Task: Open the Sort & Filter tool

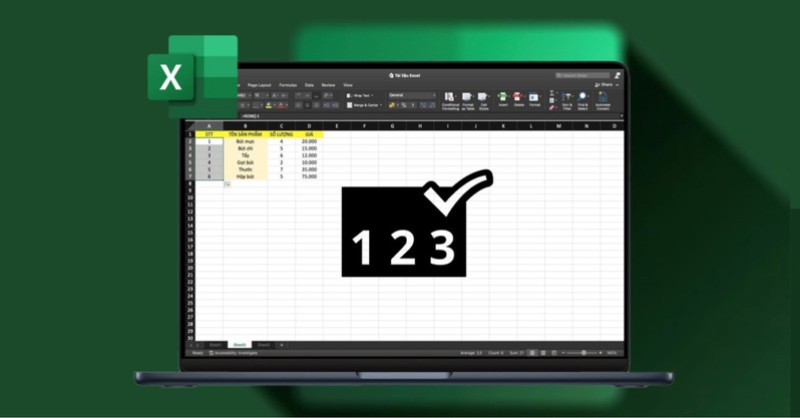Action: (567, 101)
